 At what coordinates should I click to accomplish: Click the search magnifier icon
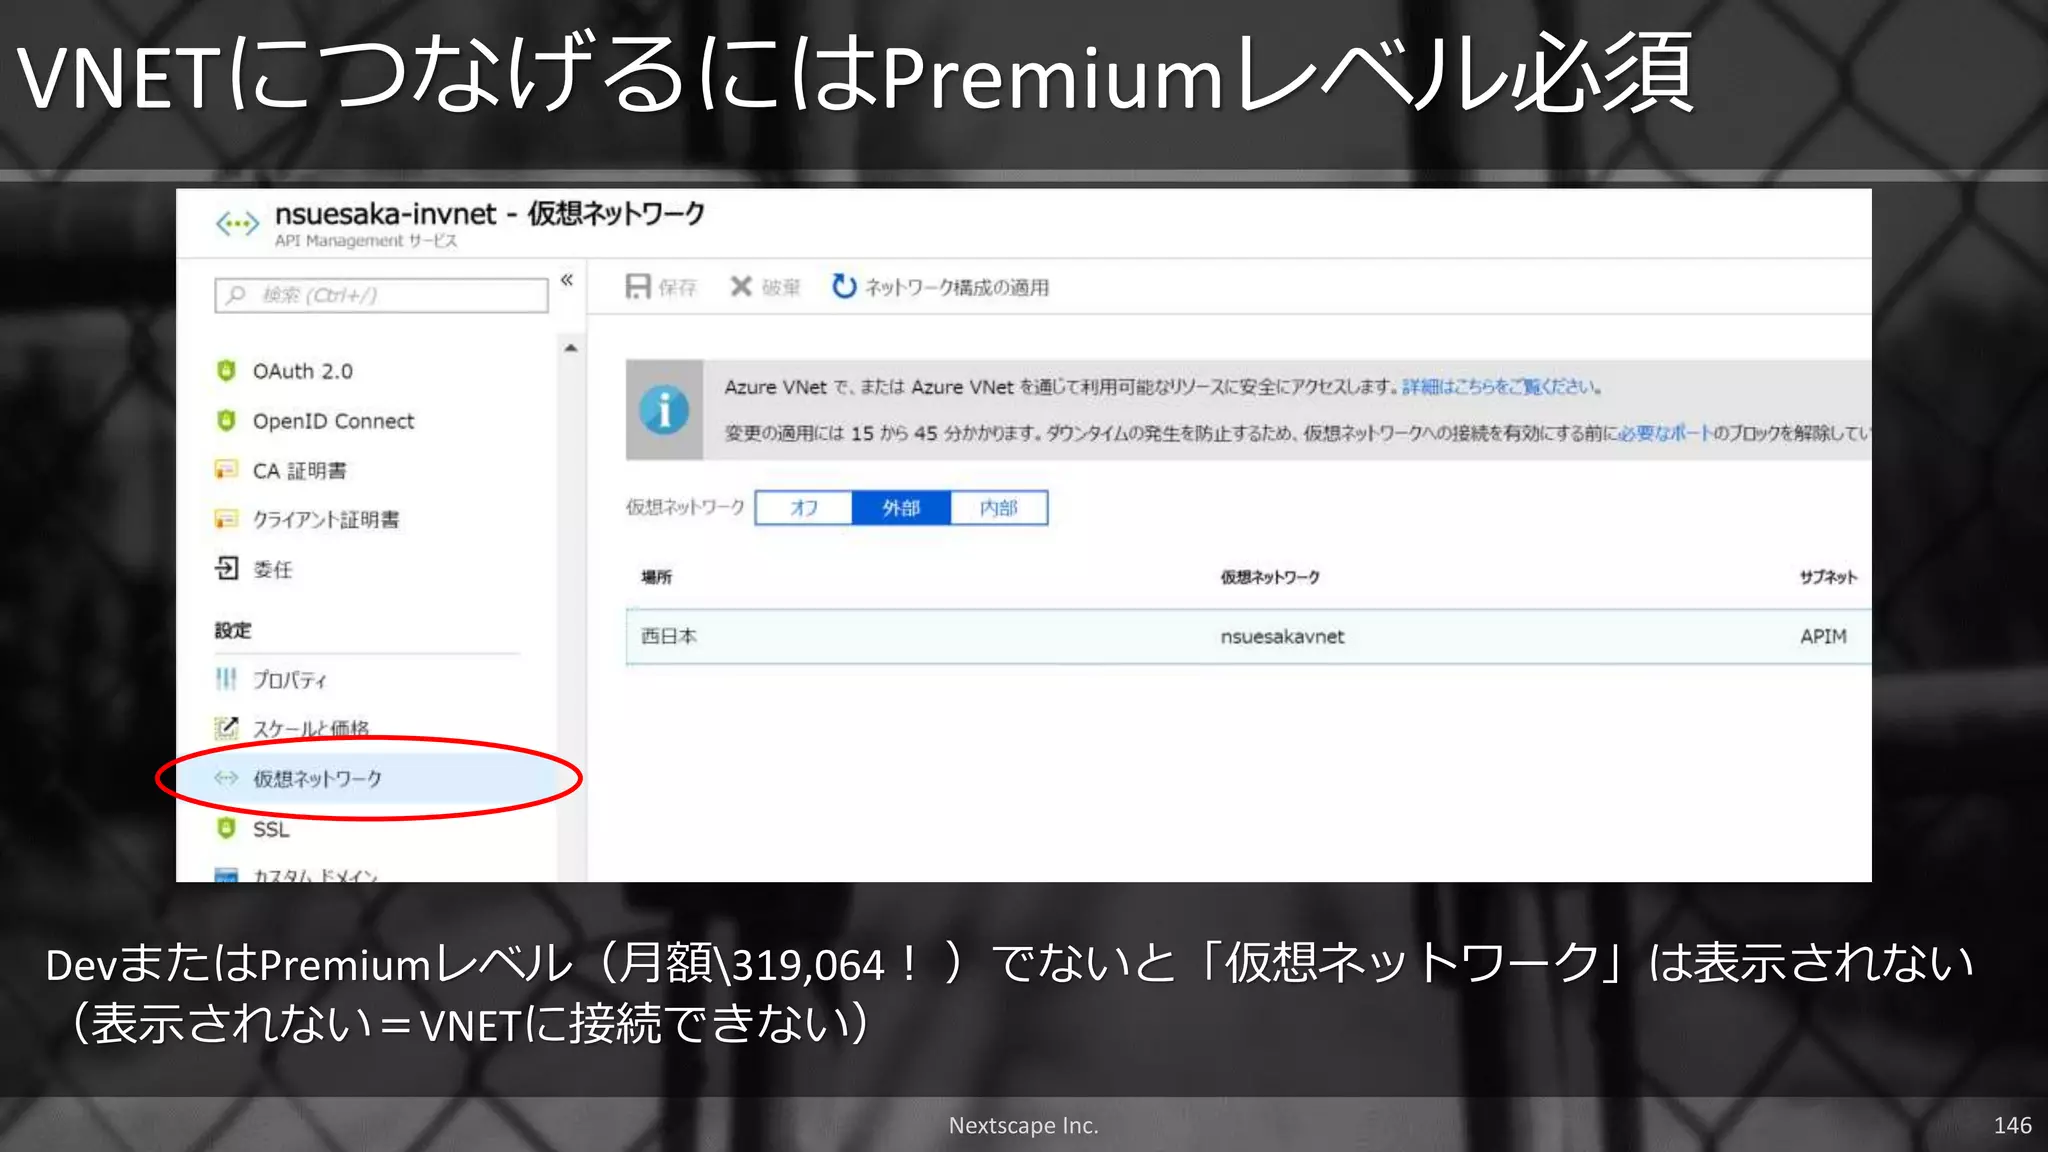pyautogui.click(x=236, y=295)
